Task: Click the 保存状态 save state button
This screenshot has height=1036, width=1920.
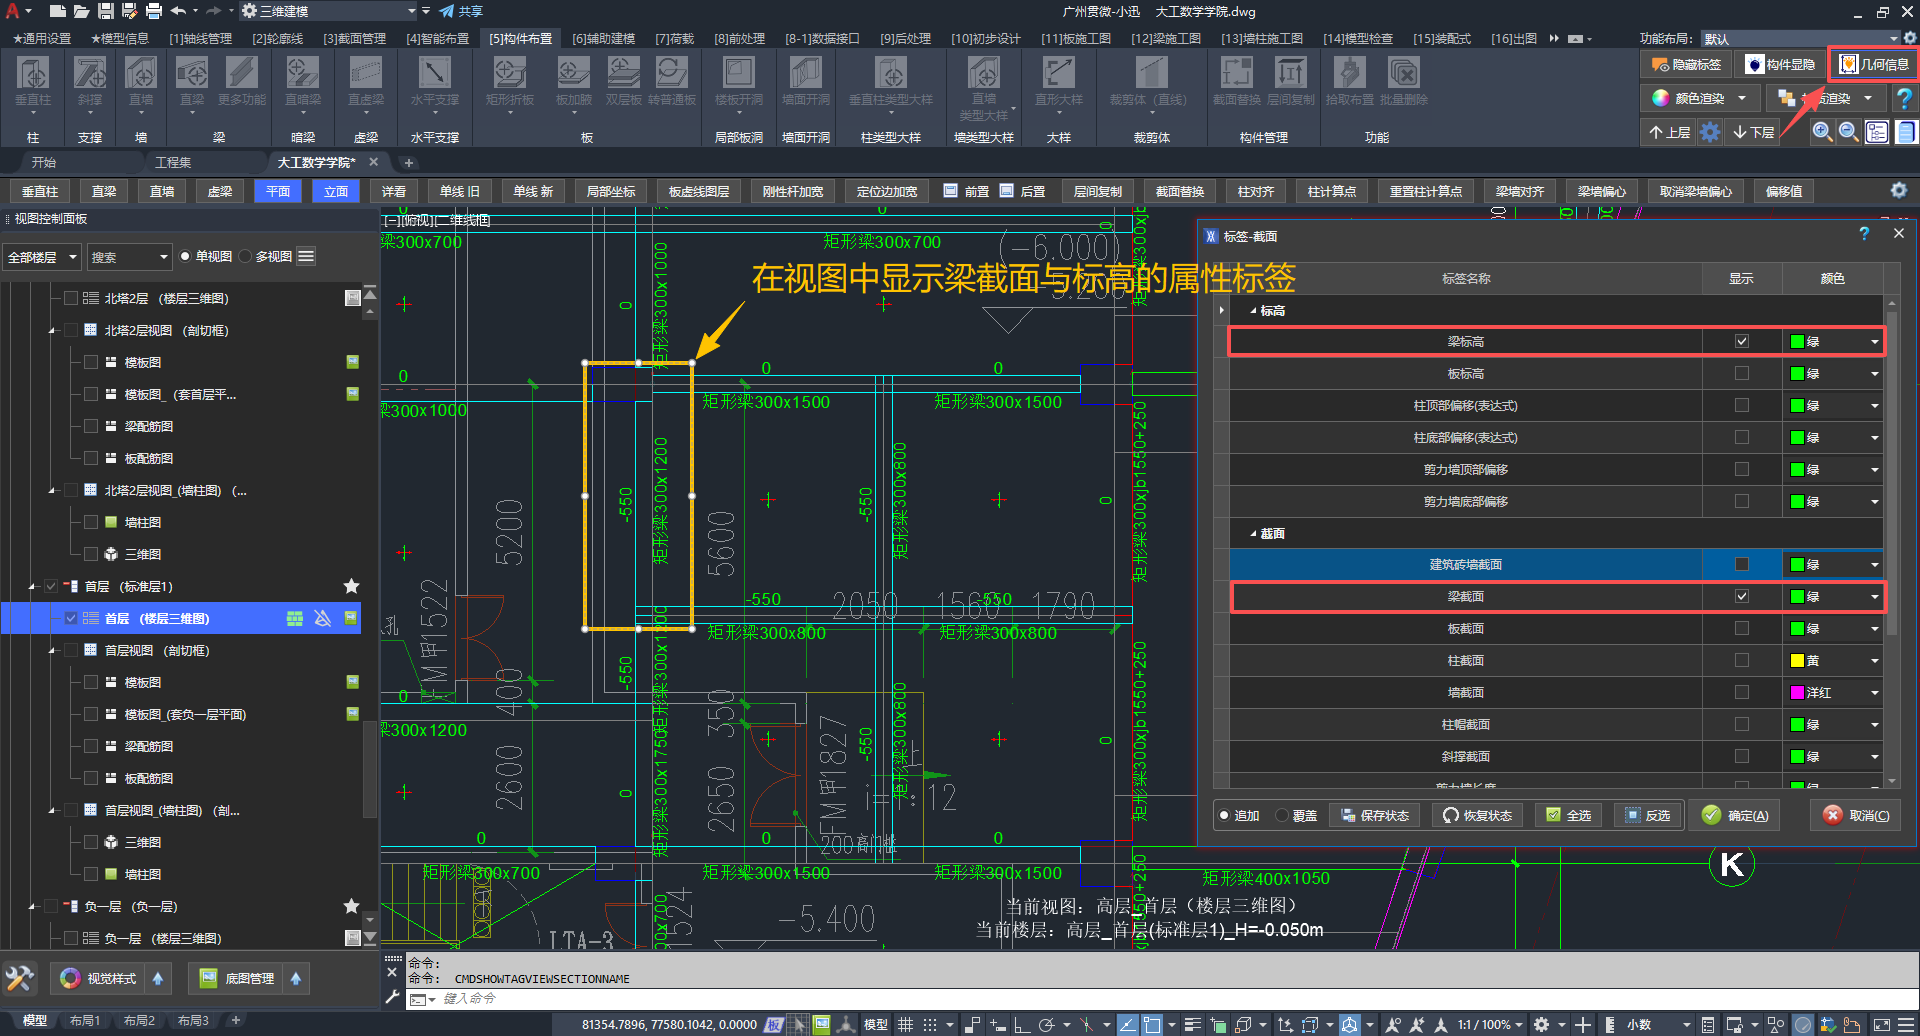Action: [1375, 815]
